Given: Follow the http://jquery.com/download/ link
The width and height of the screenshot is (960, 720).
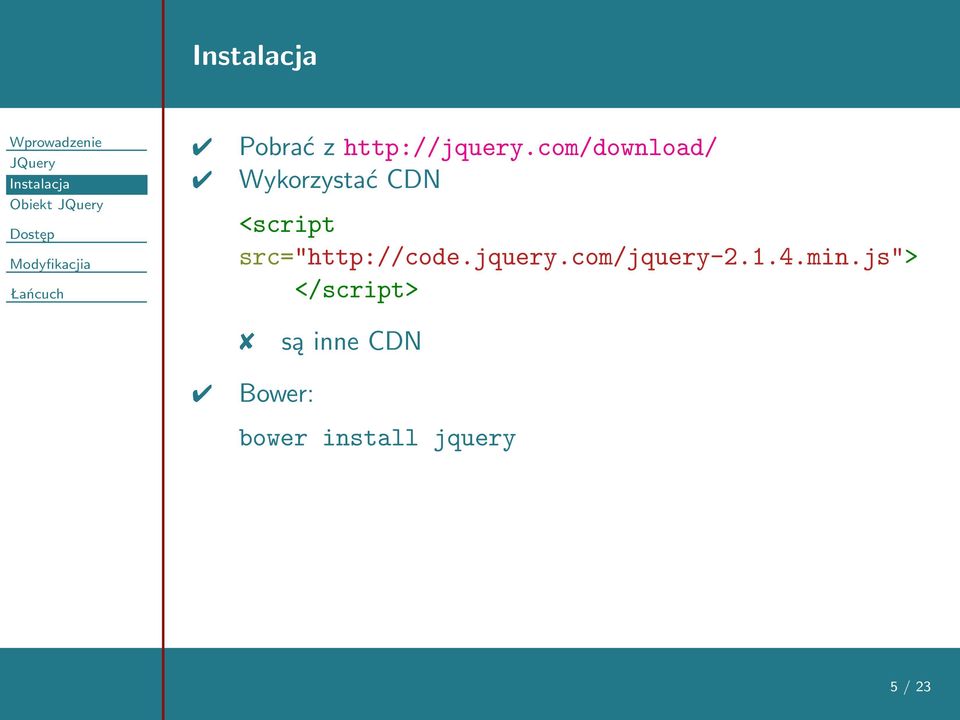Looking at the screenshot, I should (530, 148).
